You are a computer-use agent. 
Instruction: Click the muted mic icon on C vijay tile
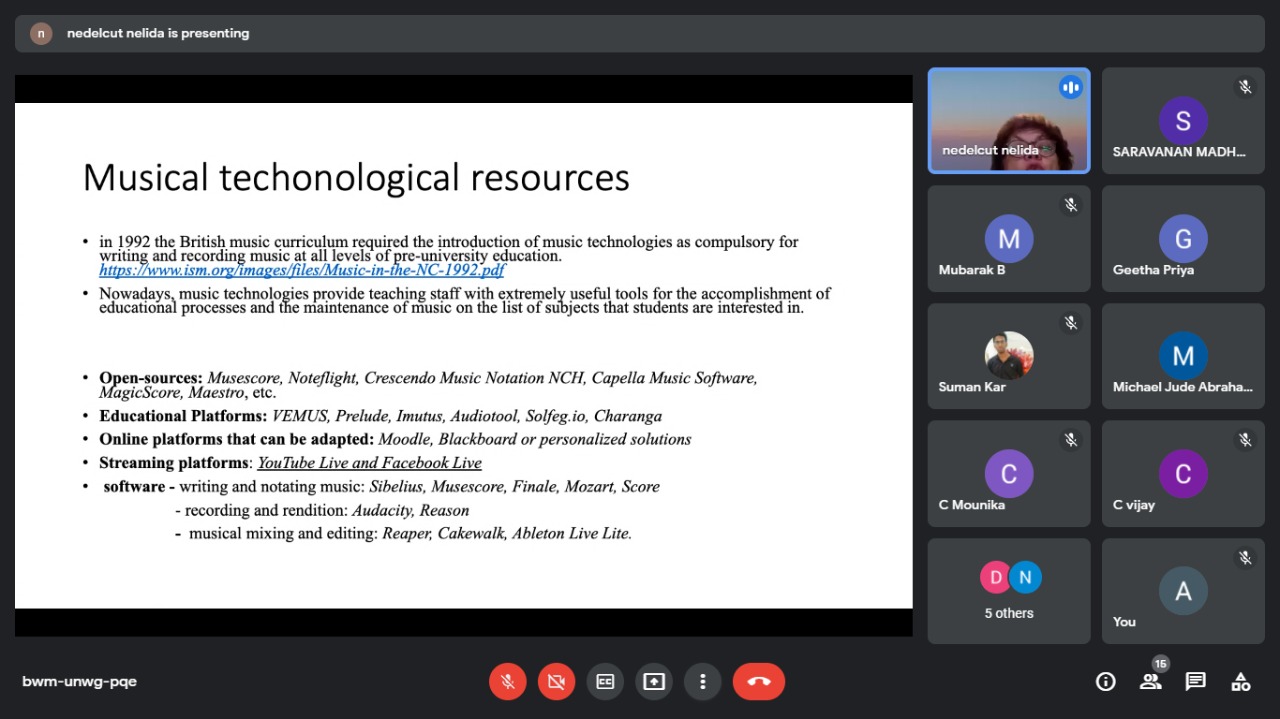pos(1245,439)
